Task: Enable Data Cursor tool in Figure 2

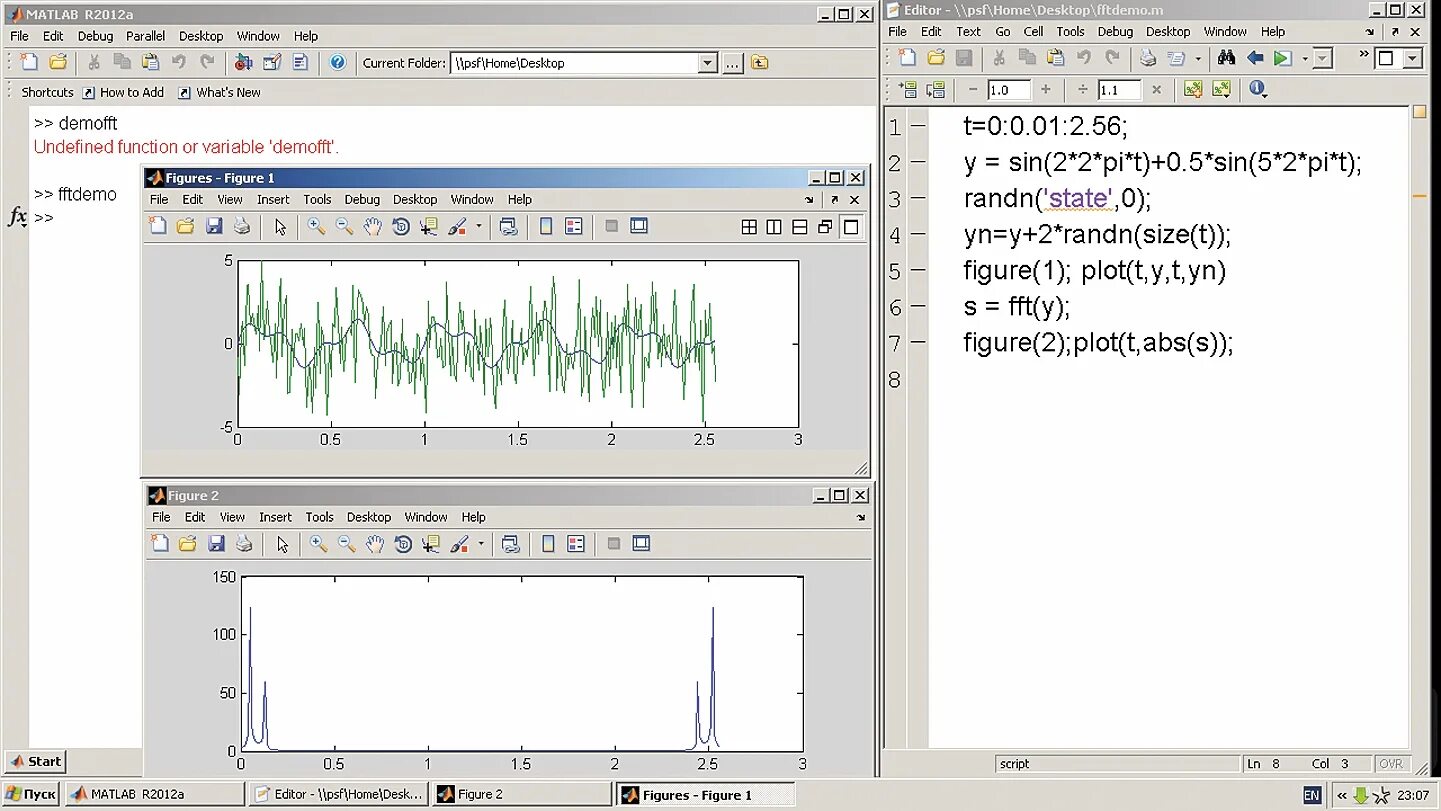Action: (431, 544)
